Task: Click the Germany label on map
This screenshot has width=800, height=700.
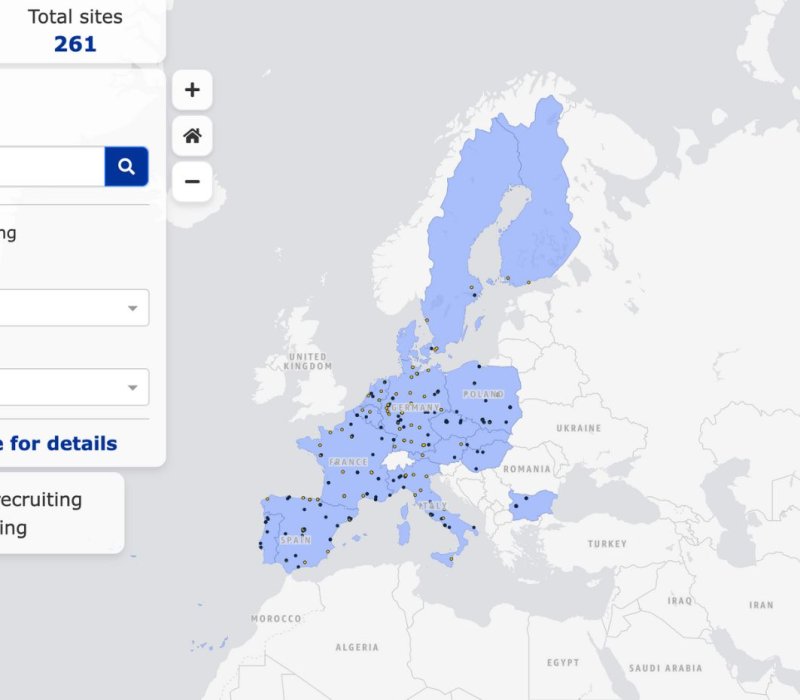Action: point(415,408)
